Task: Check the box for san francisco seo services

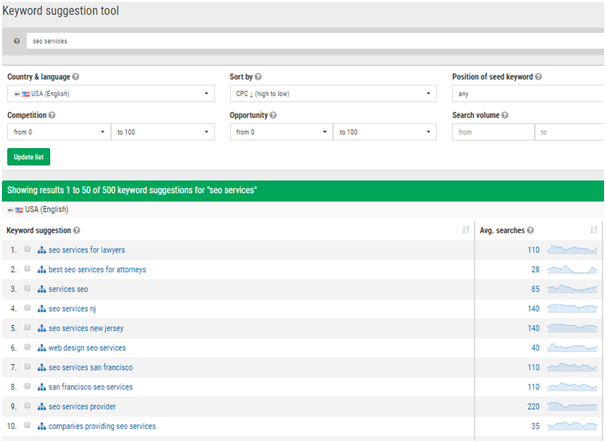Action: coord(27,386)
